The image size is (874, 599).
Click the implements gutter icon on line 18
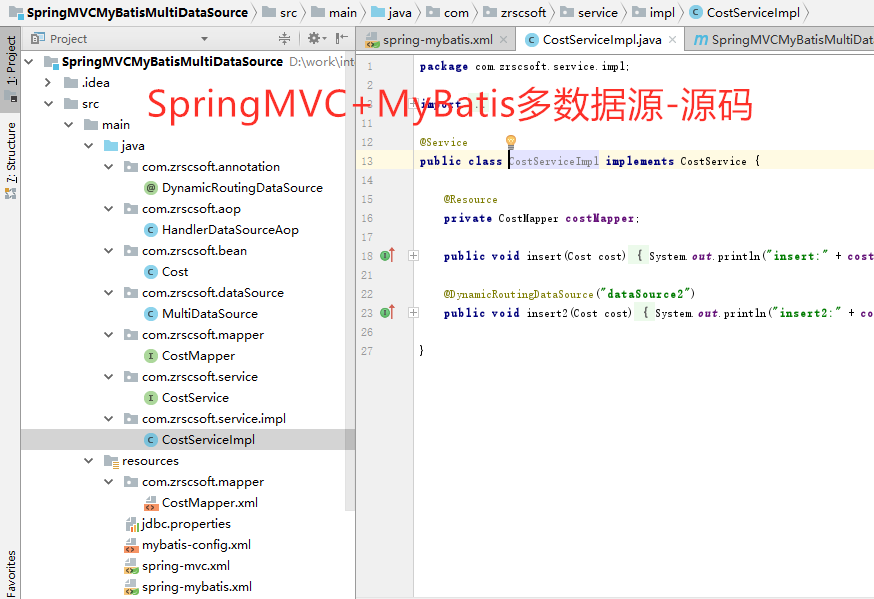(387, 256)
